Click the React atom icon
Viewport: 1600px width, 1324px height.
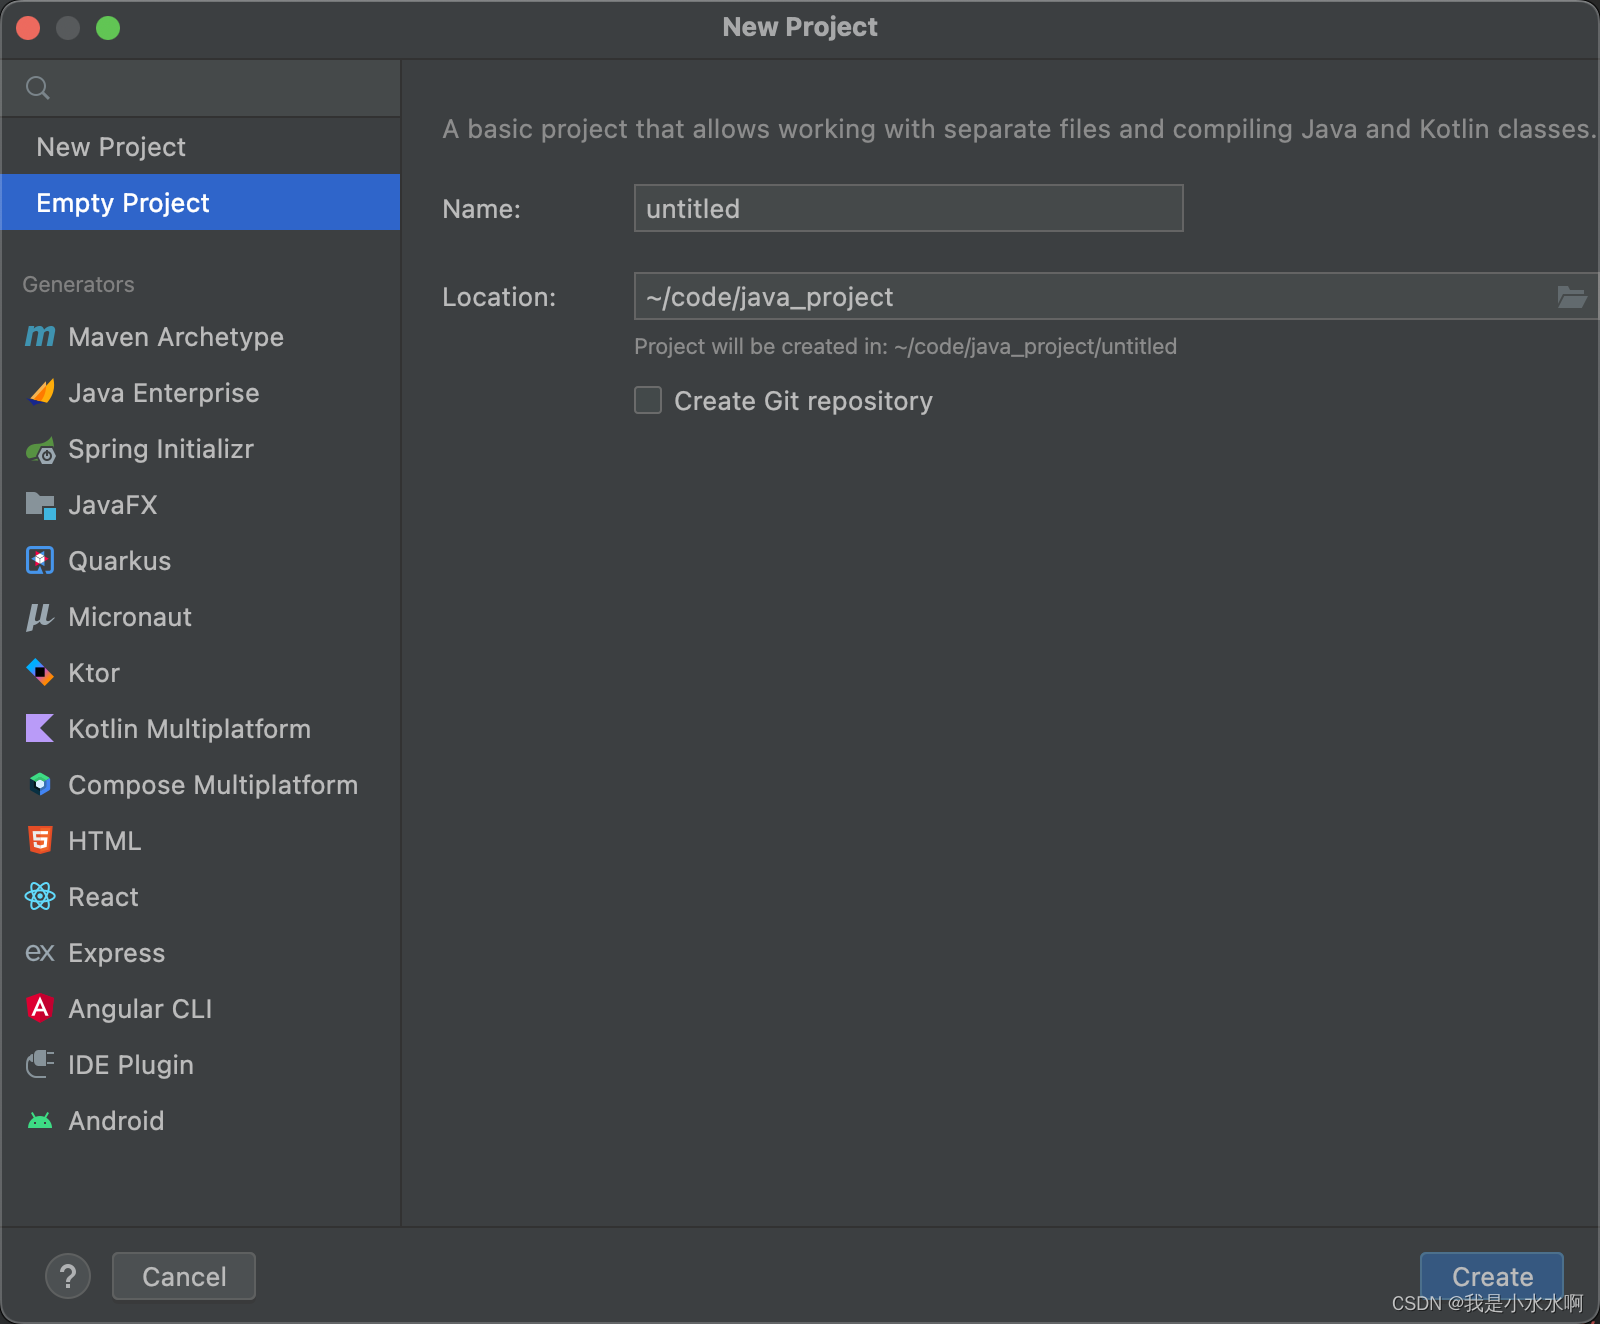40,897
